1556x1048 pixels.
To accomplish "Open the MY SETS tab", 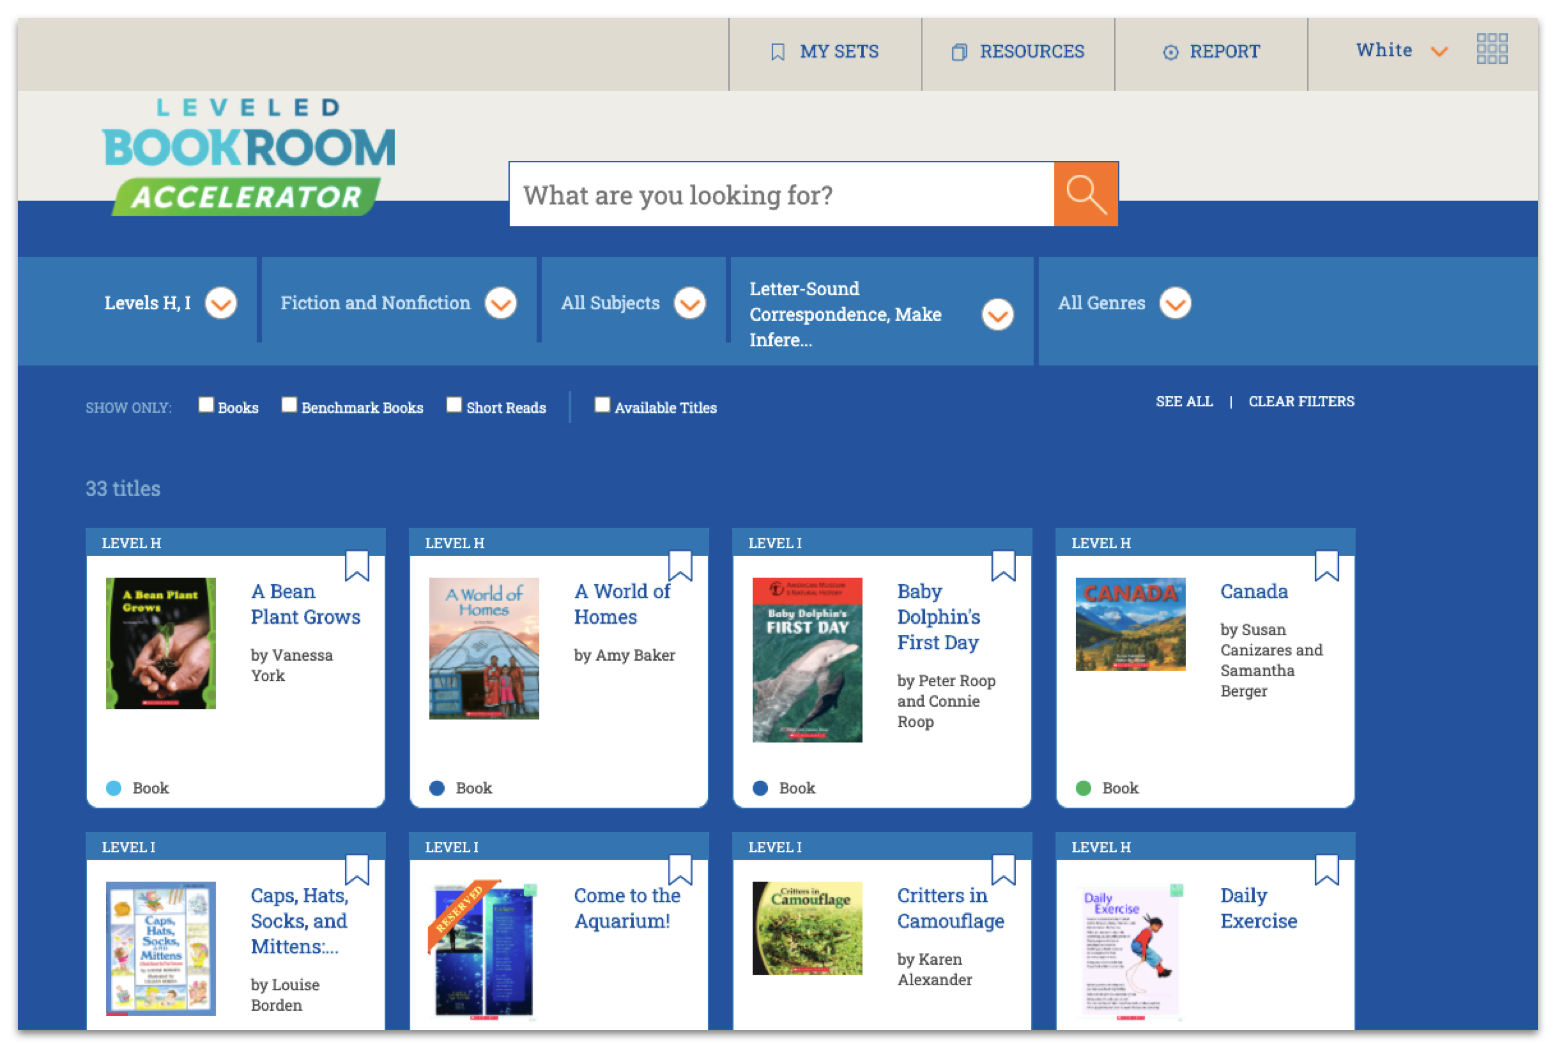I will pyautogui.click(x=825, y=52).
